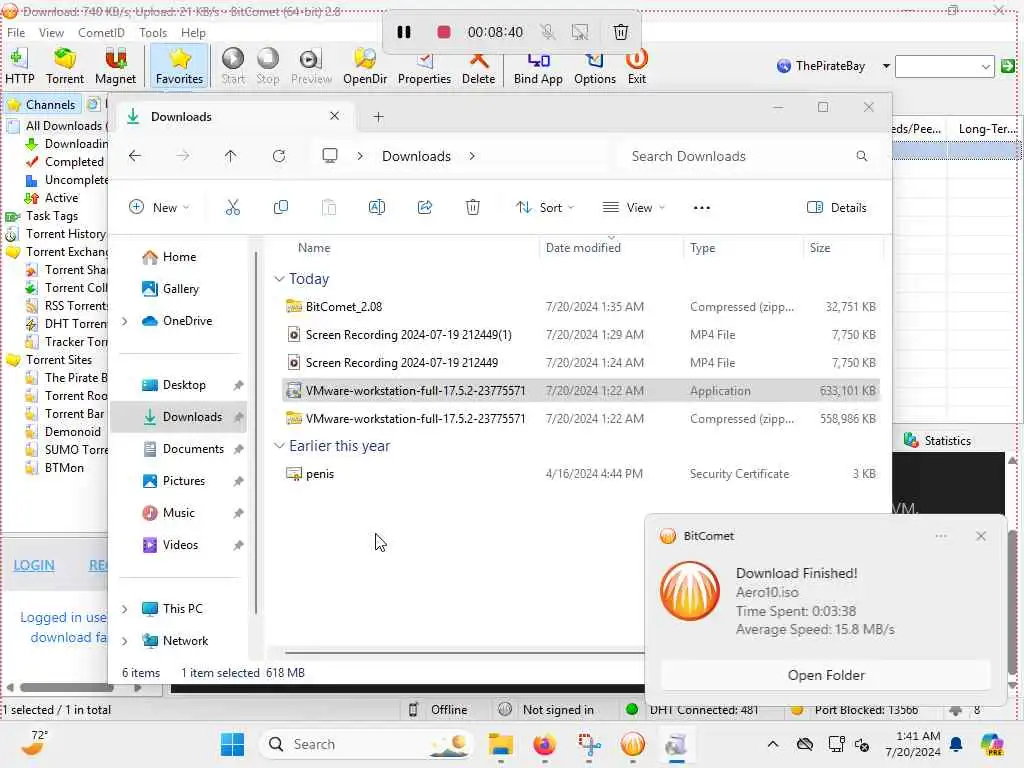This screenshot has height=768, width=1024.
Task: Refresh the Downloads folder
Action: 279,156
